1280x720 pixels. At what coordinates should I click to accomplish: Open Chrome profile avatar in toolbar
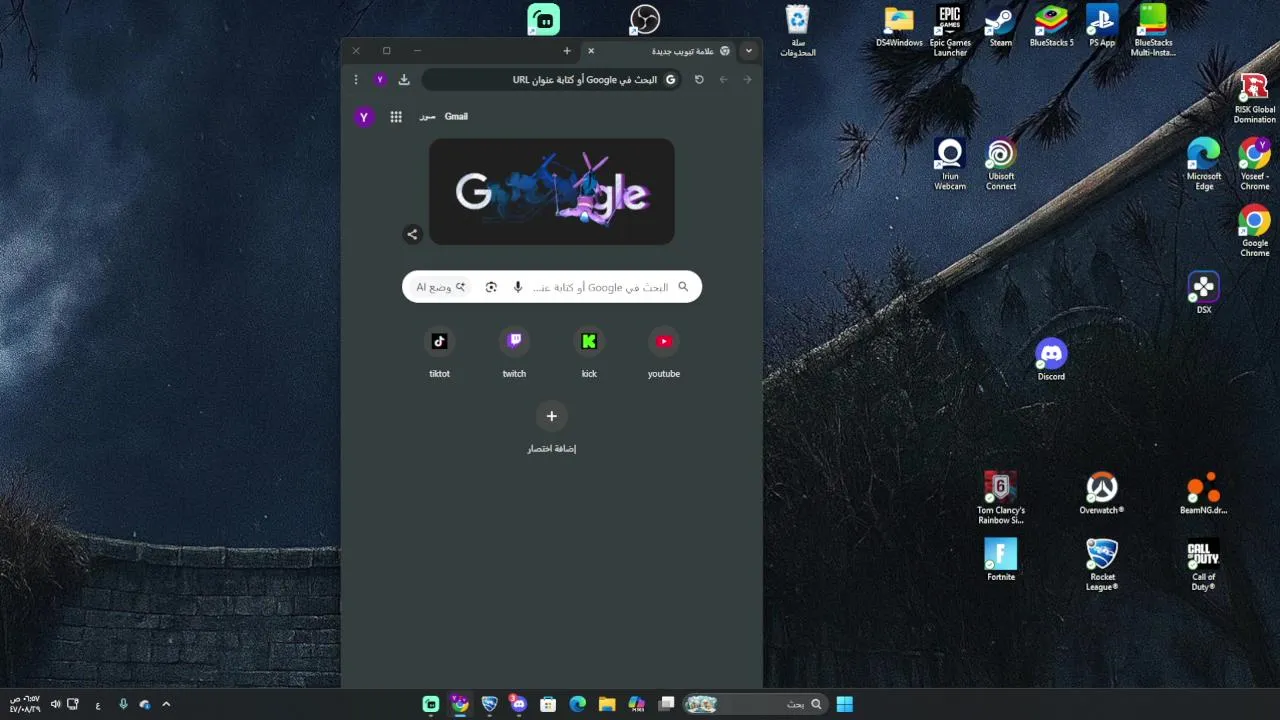coord(380,79)
